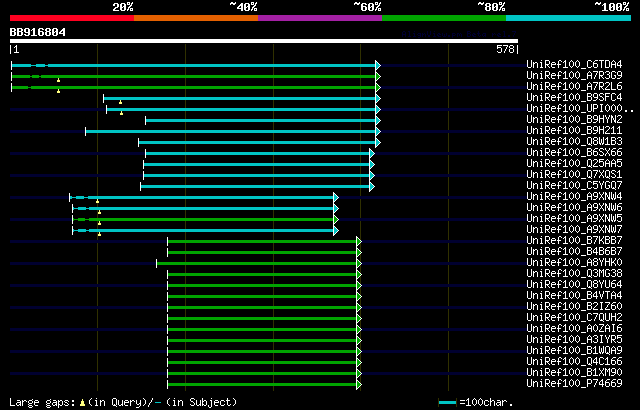The height and width of the screenshot is (410, 640).
Task: Click the UniRef100_P74669 label
Action: tap(574, 383)
